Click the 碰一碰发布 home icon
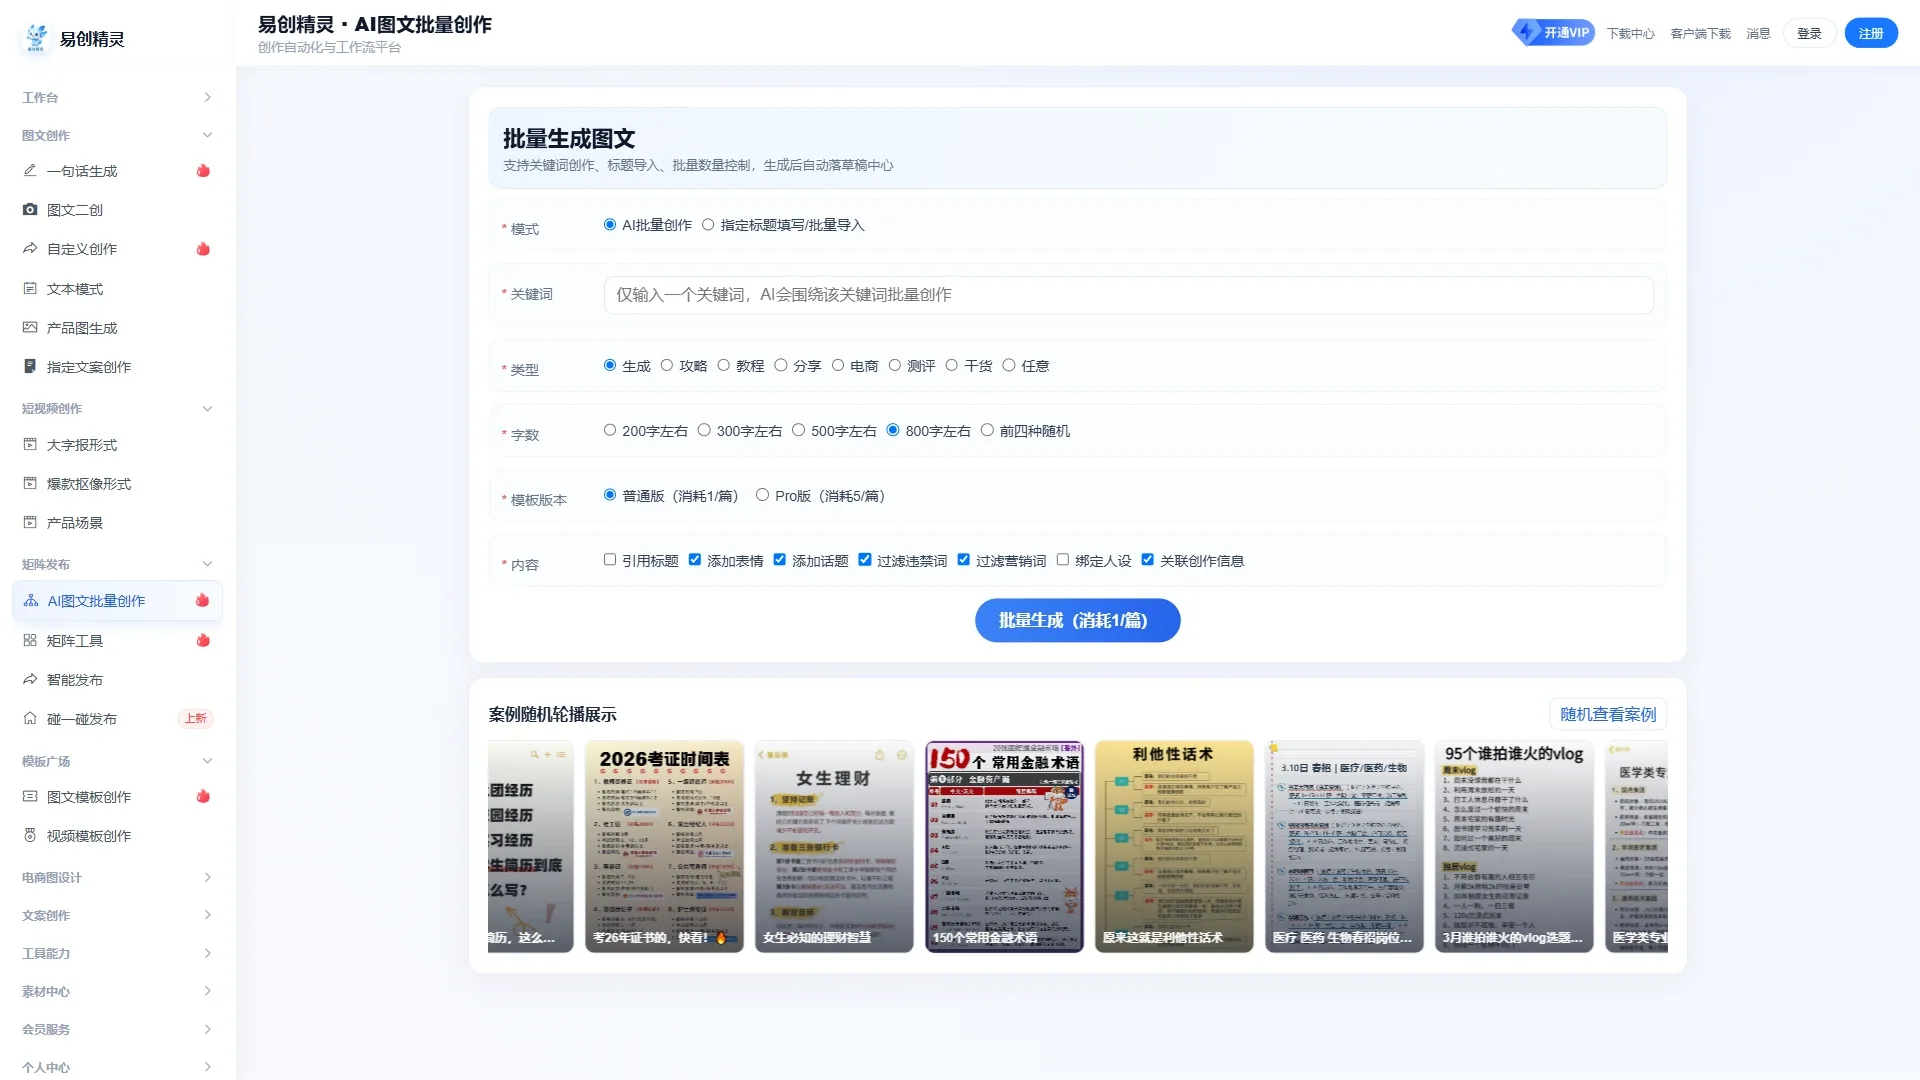This screenshot has height=1080, width=1920. tap(30, 719)
